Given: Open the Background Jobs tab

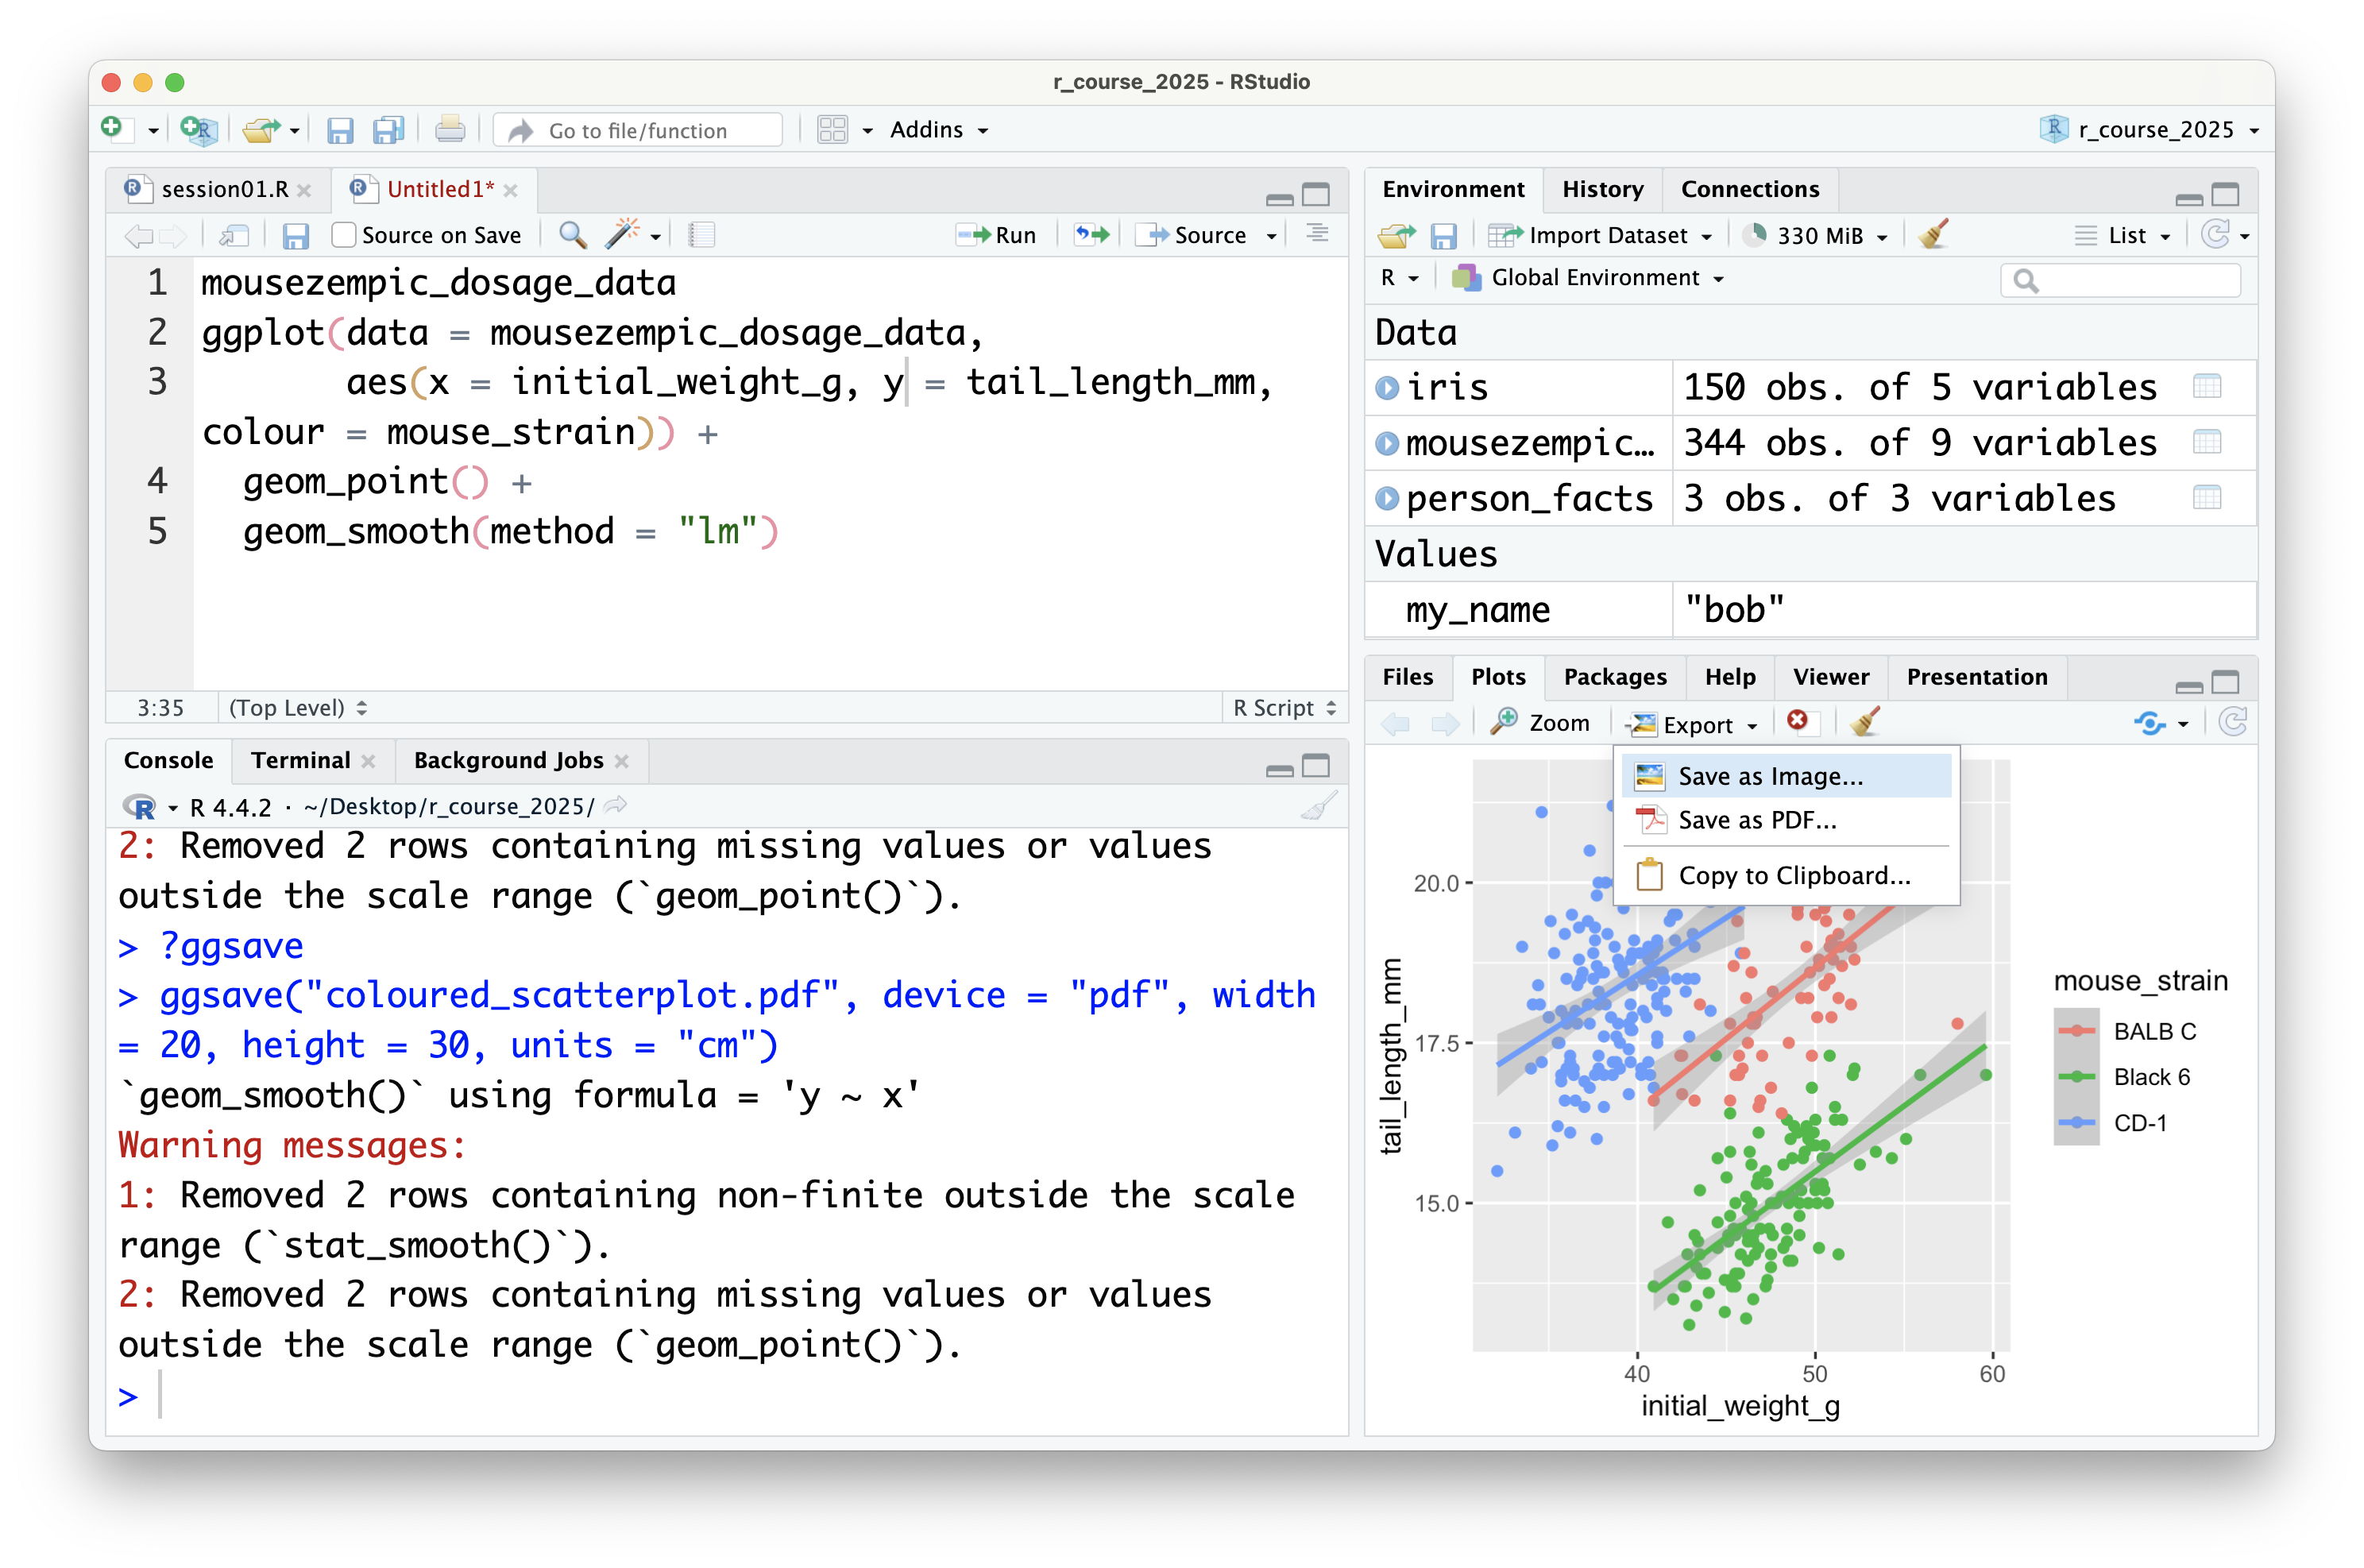Looking at the screenshot, I should (508, 761).
